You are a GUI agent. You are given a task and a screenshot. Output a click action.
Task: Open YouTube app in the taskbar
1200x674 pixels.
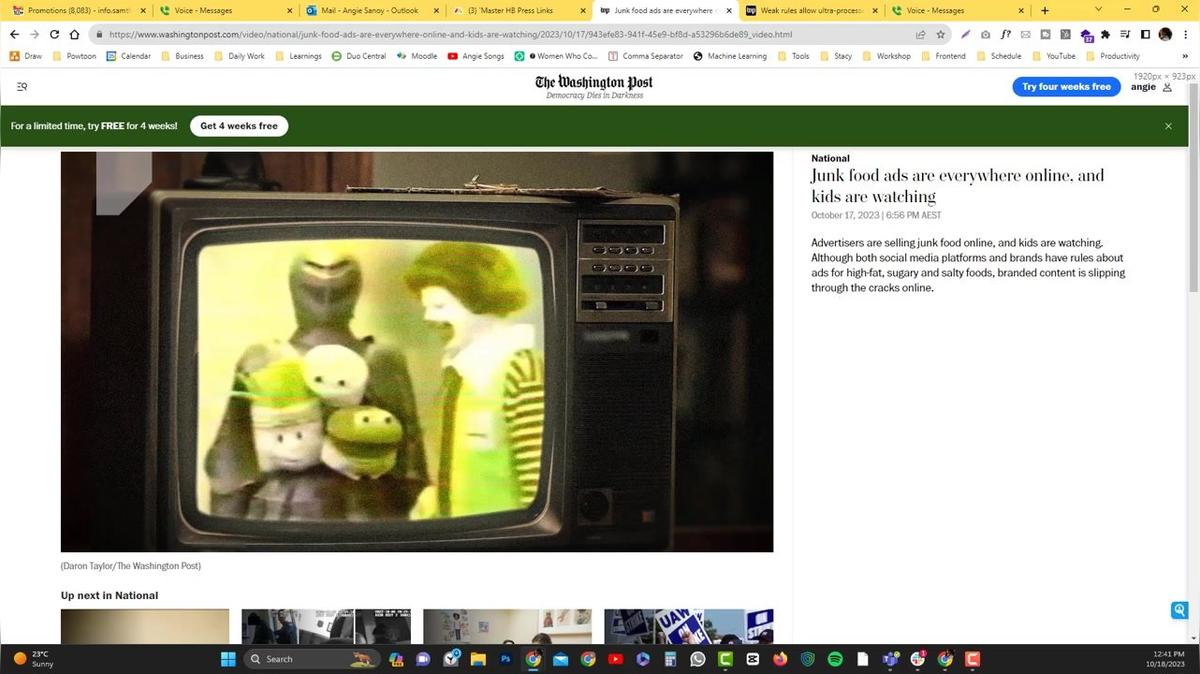coord(615,659)
